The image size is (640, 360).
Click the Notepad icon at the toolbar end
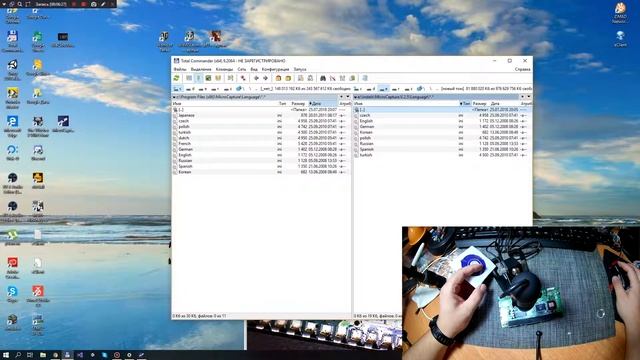click(x=365, y=78)
